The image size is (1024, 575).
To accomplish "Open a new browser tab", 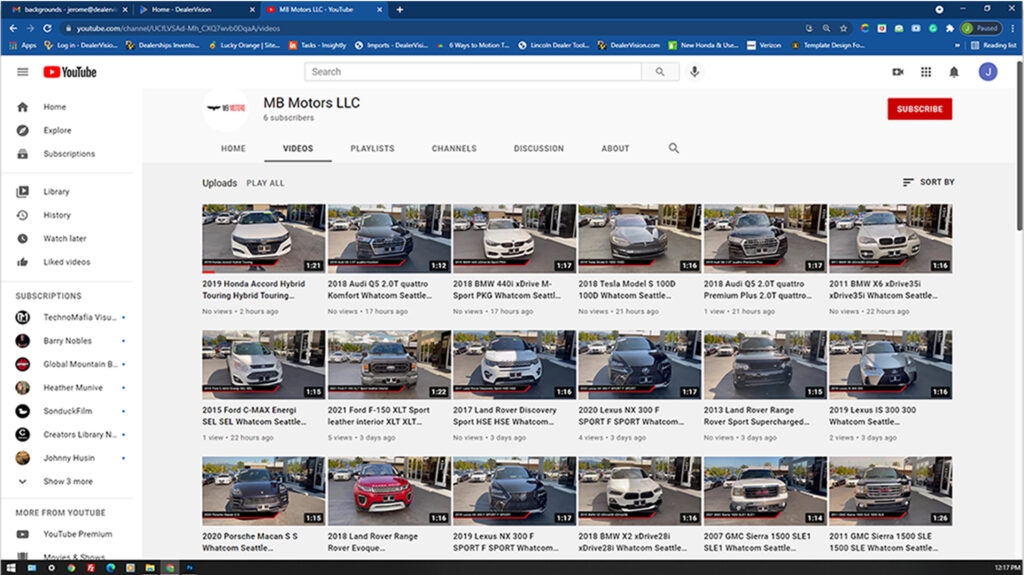I will click(x=400, y=9).
